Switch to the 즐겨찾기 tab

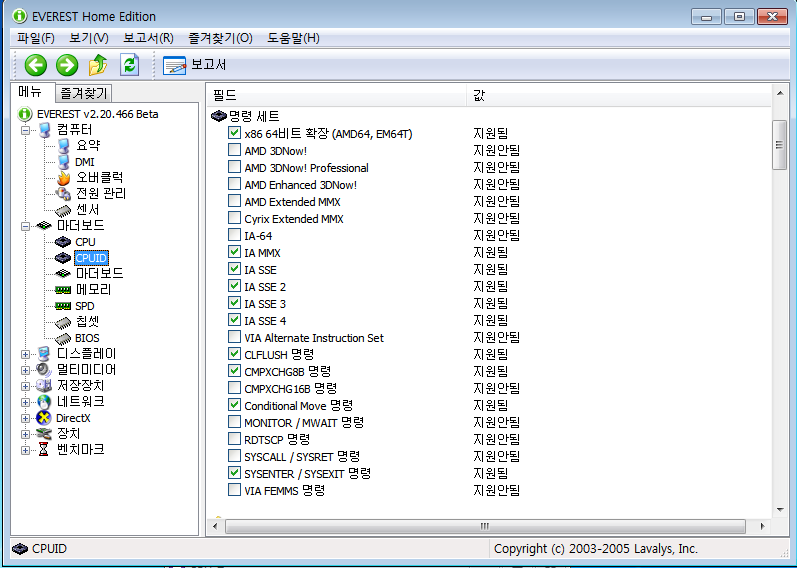(84, 94)
